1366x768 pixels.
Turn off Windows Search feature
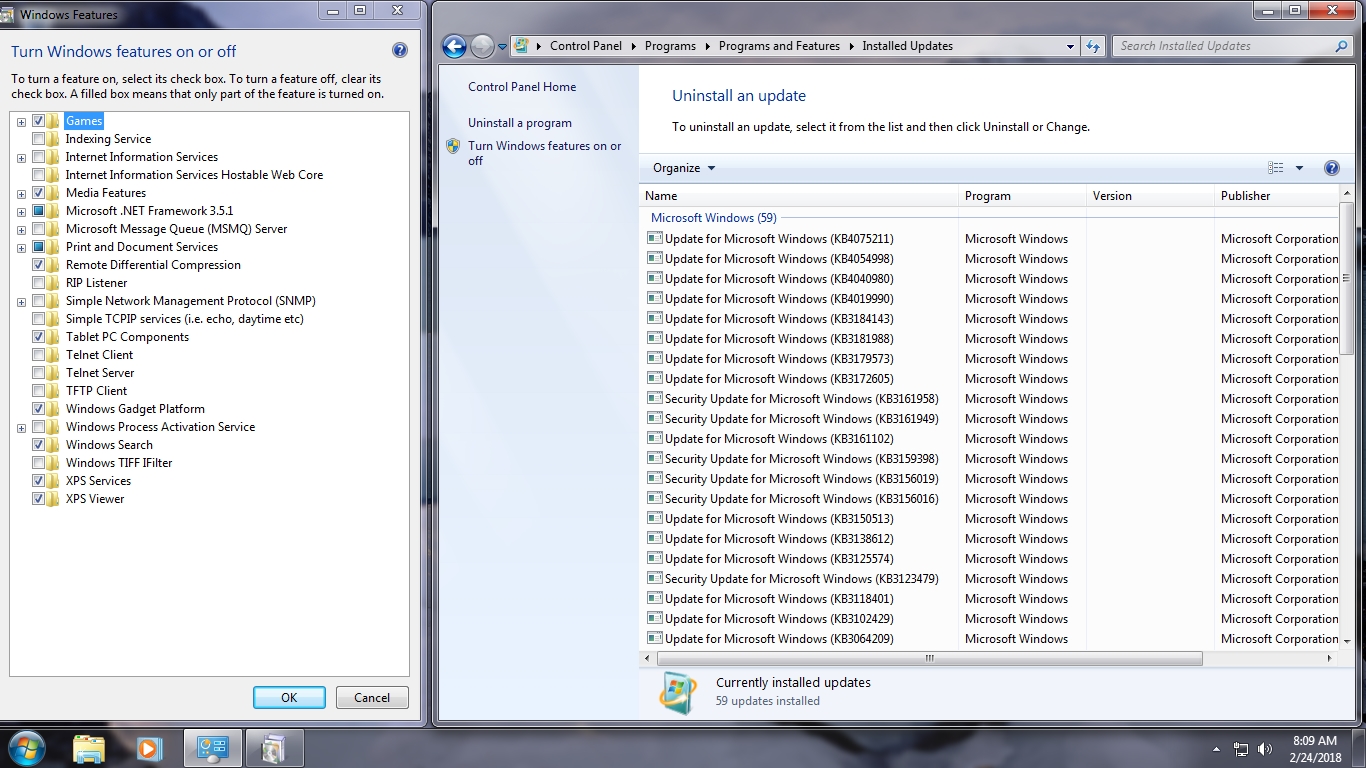[x=39, y=445]
